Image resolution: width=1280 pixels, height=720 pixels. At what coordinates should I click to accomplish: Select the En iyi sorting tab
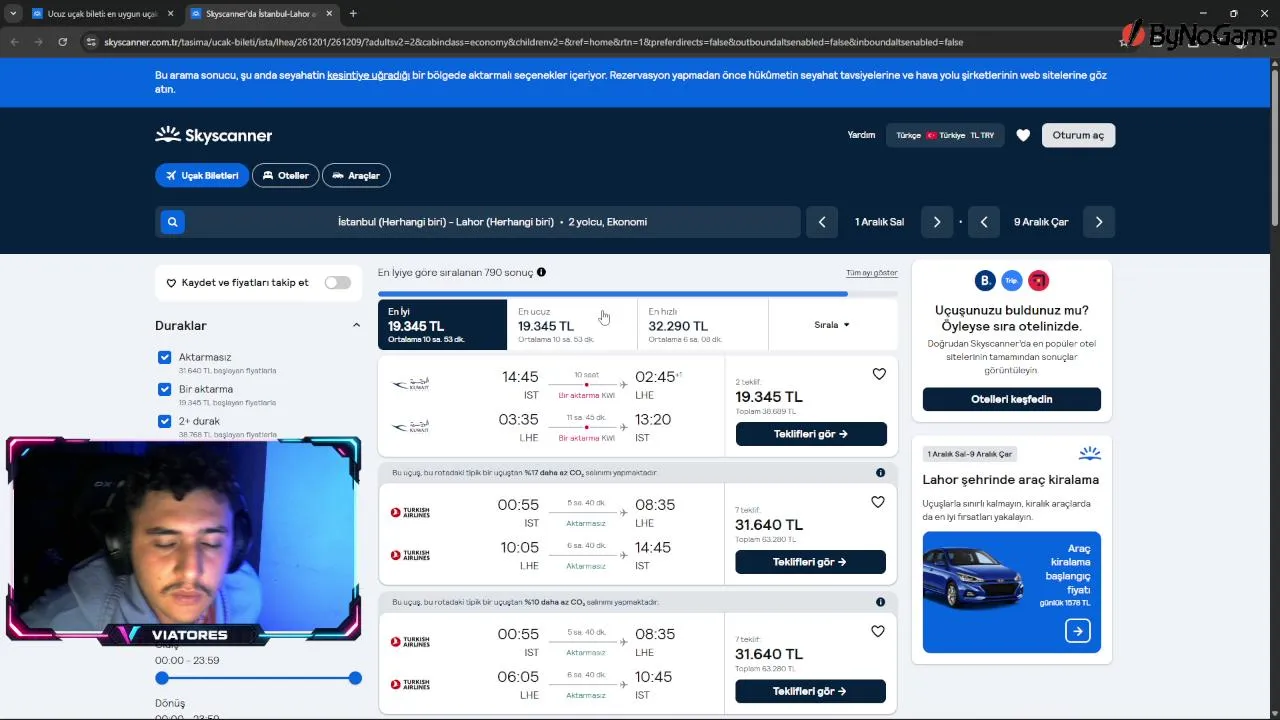coord(443,325)
